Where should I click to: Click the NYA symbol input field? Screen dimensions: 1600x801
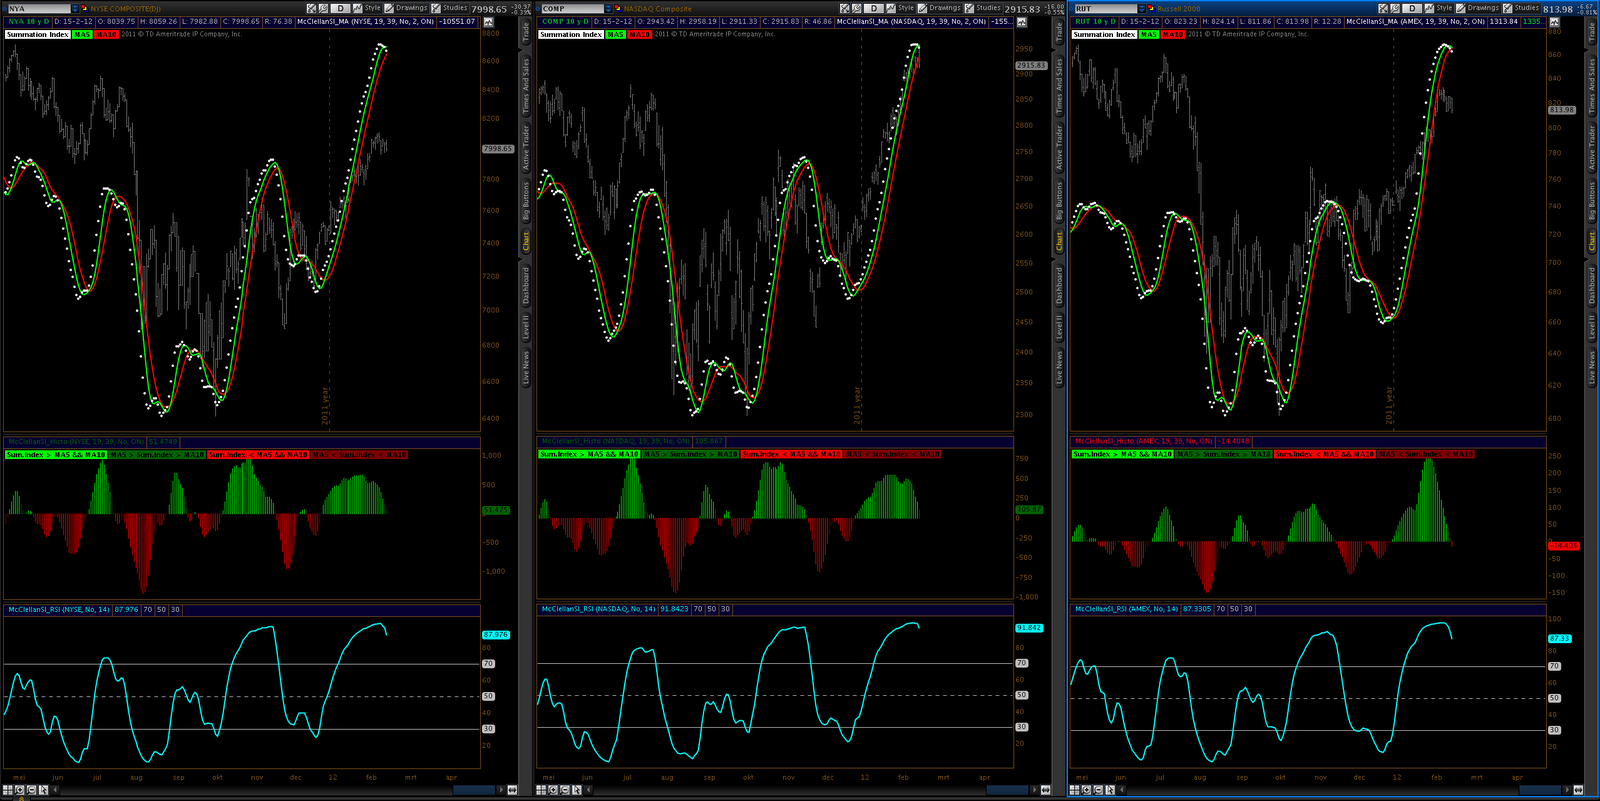click(39, 8)
